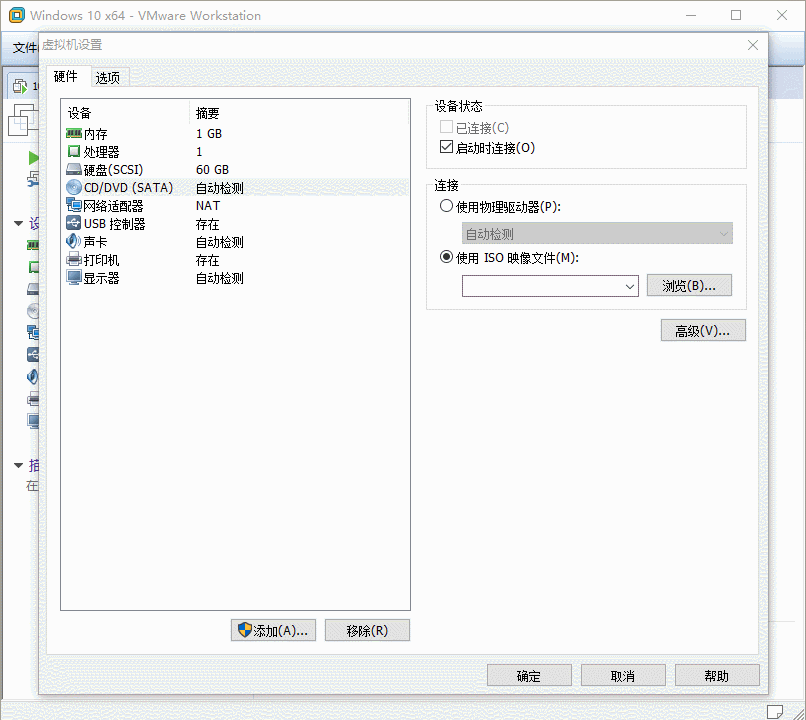Click the 摘要 column header
Viewport: 806px width, 720px height.
coord(207,113)
